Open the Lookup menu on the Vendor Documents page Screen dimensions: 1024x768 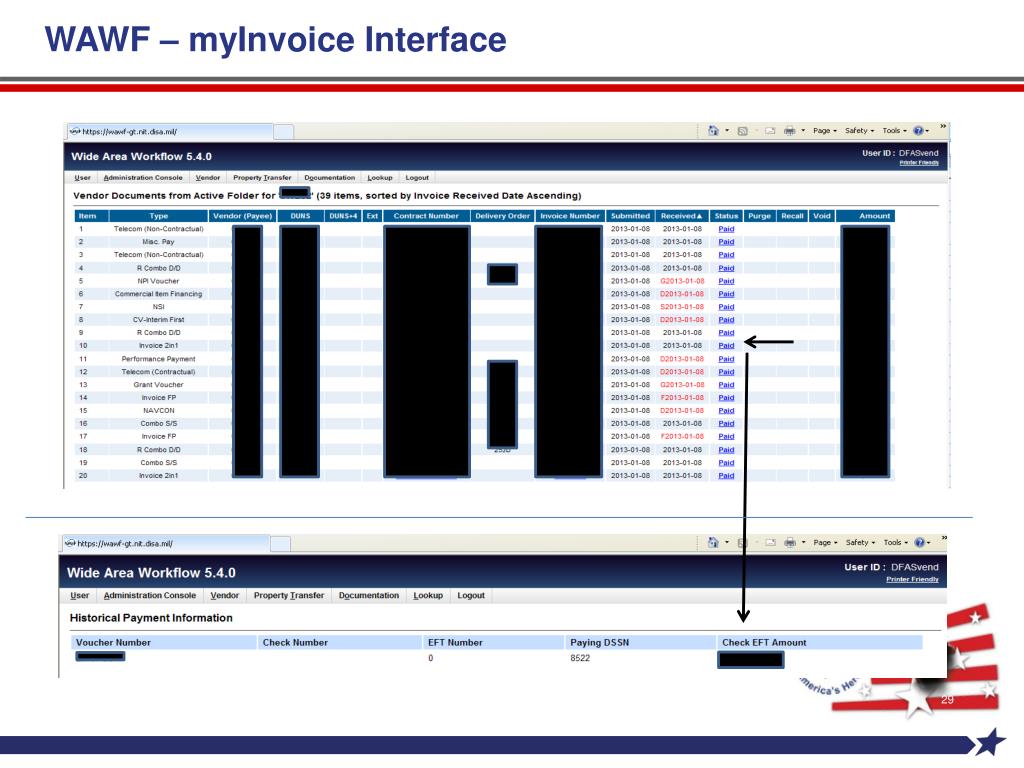(380, 178)
